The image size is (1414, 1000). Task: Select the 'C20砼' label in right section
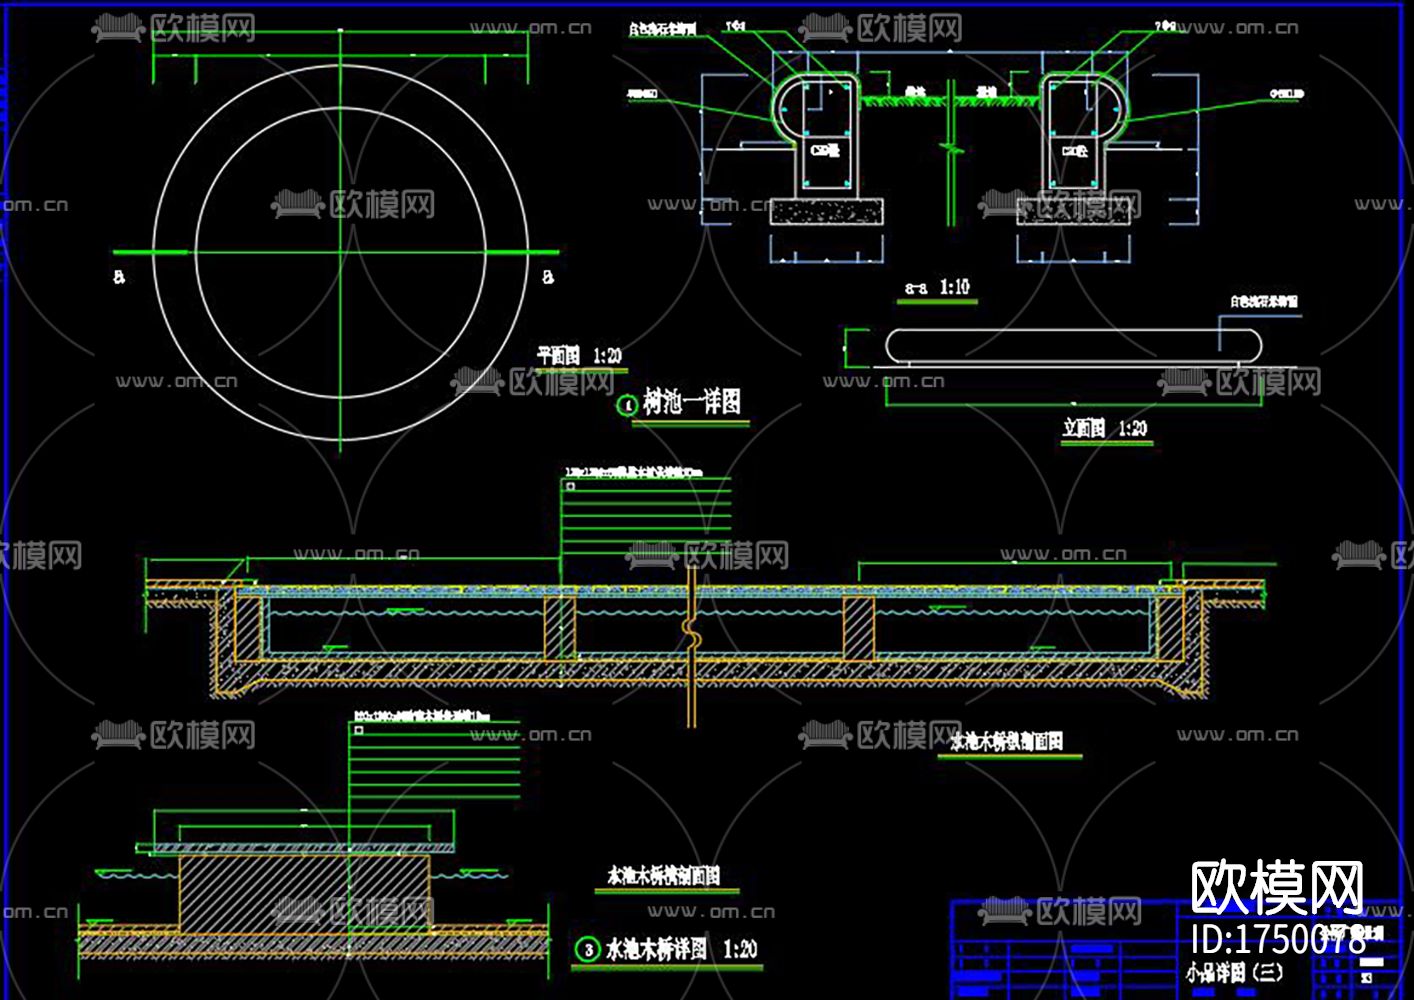[1074, 151]
